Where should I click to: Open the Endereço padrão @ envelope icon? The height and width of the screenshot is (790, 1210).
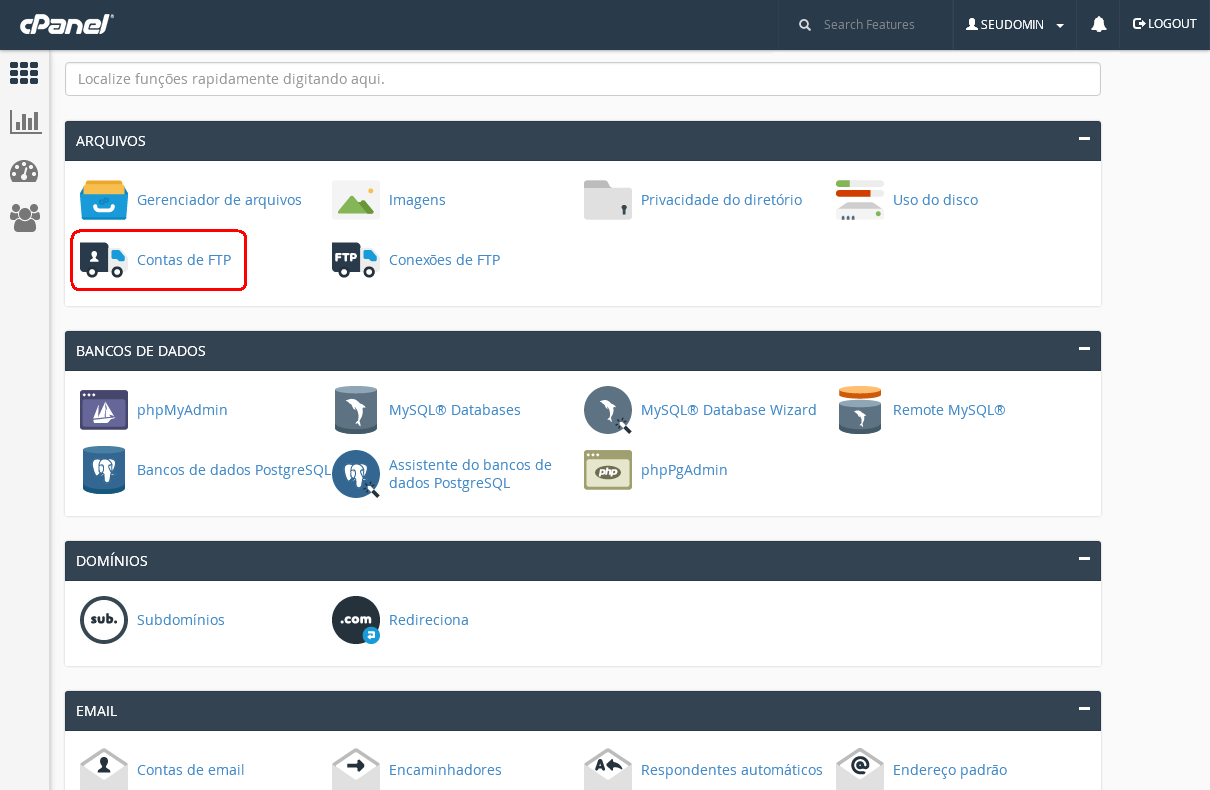click(x=860, y=769)
